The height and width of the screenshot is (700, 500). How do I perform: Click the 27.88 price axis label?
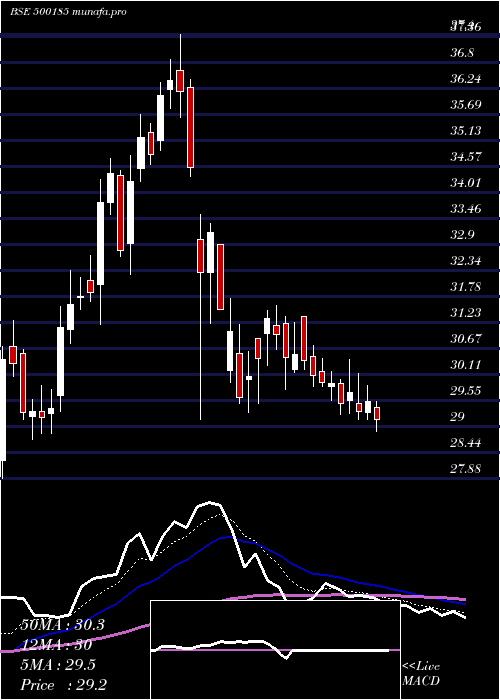coord(466,468)
